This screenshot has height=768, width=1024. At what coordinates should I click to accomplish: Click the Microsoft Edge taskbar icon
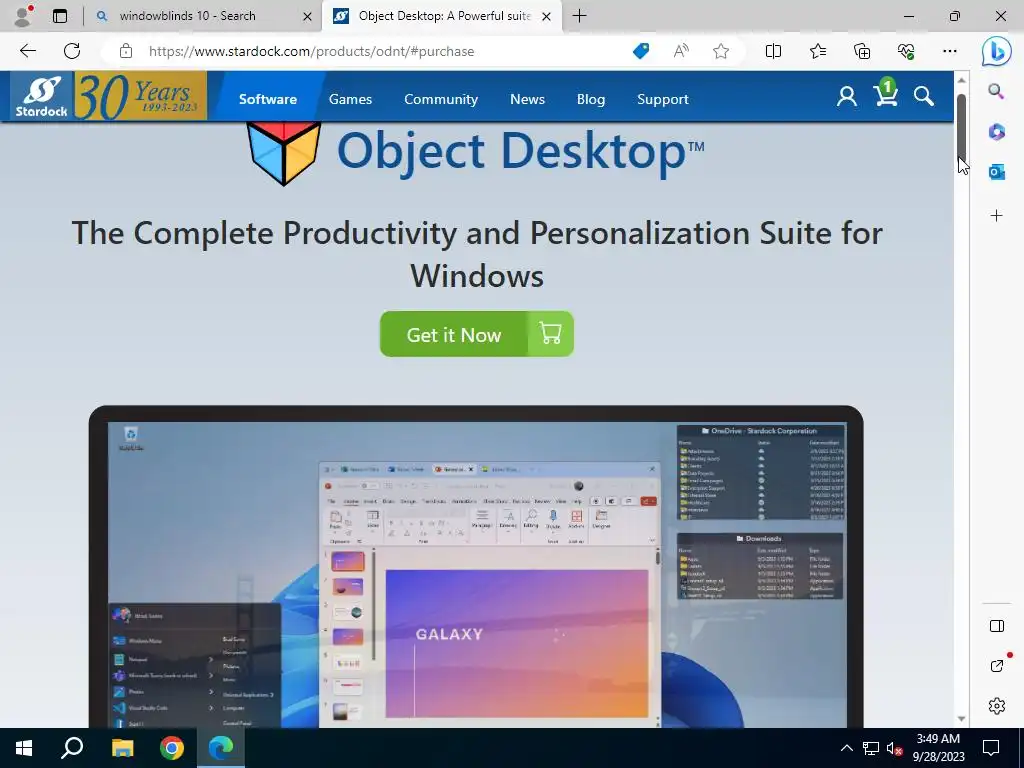pyautogui.click(x=221, y=748)
